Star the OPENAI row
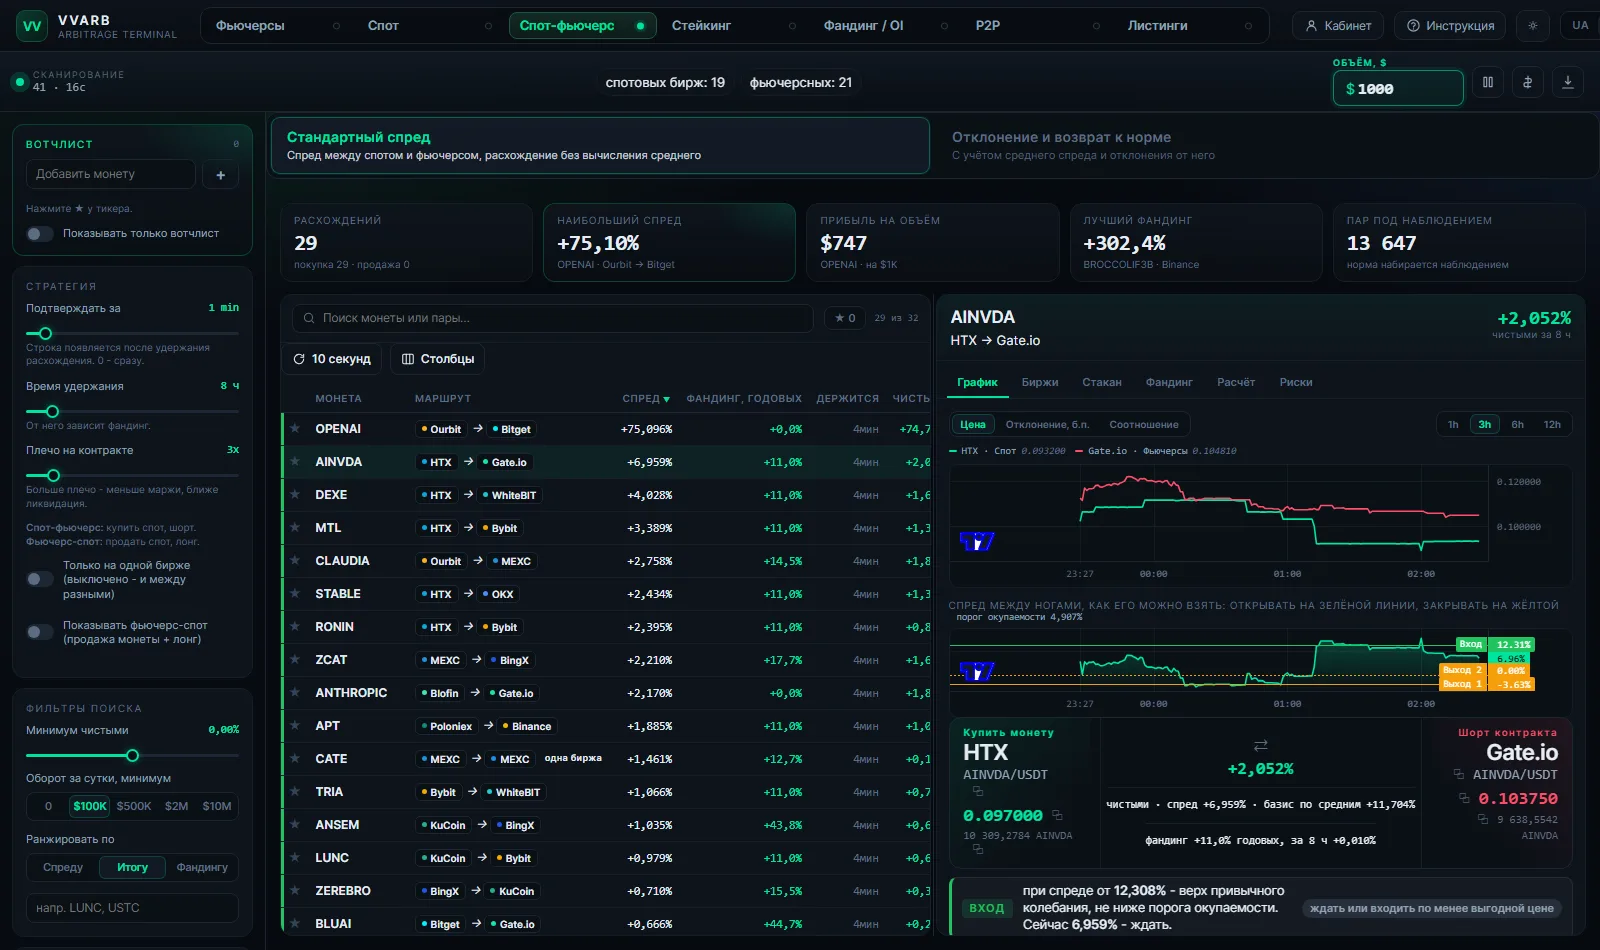This screenshot has height=950, width=1600. [x=295, y=429]
